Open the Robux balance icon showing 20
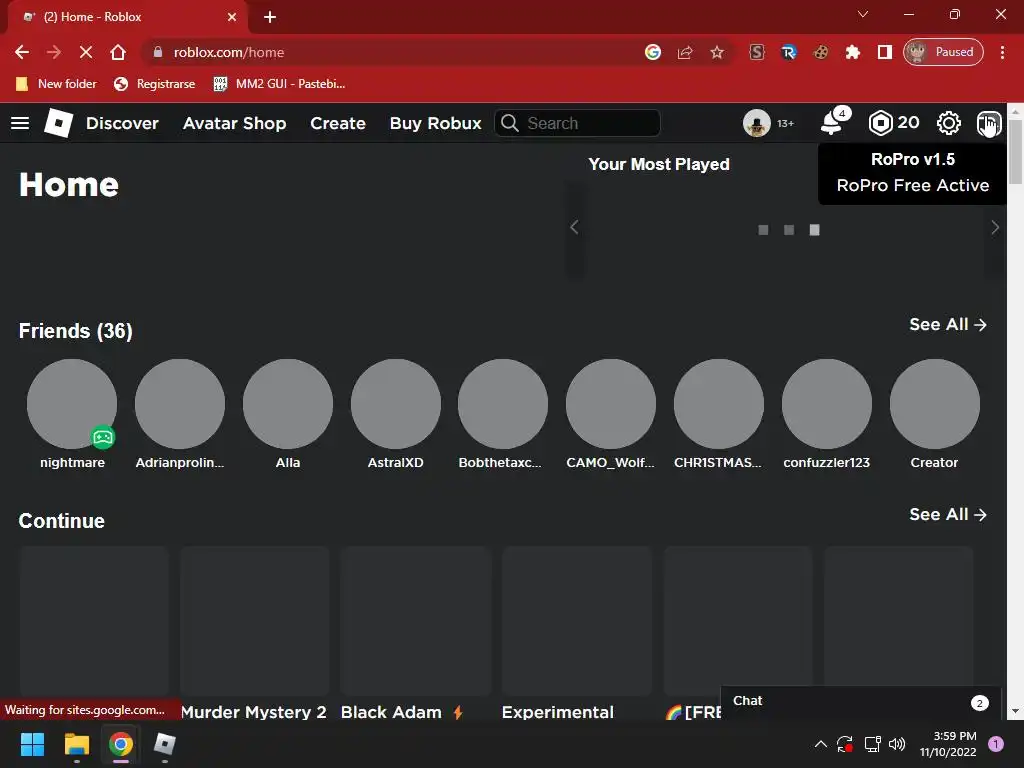1024x768 pixels. (x=880, y=123)
